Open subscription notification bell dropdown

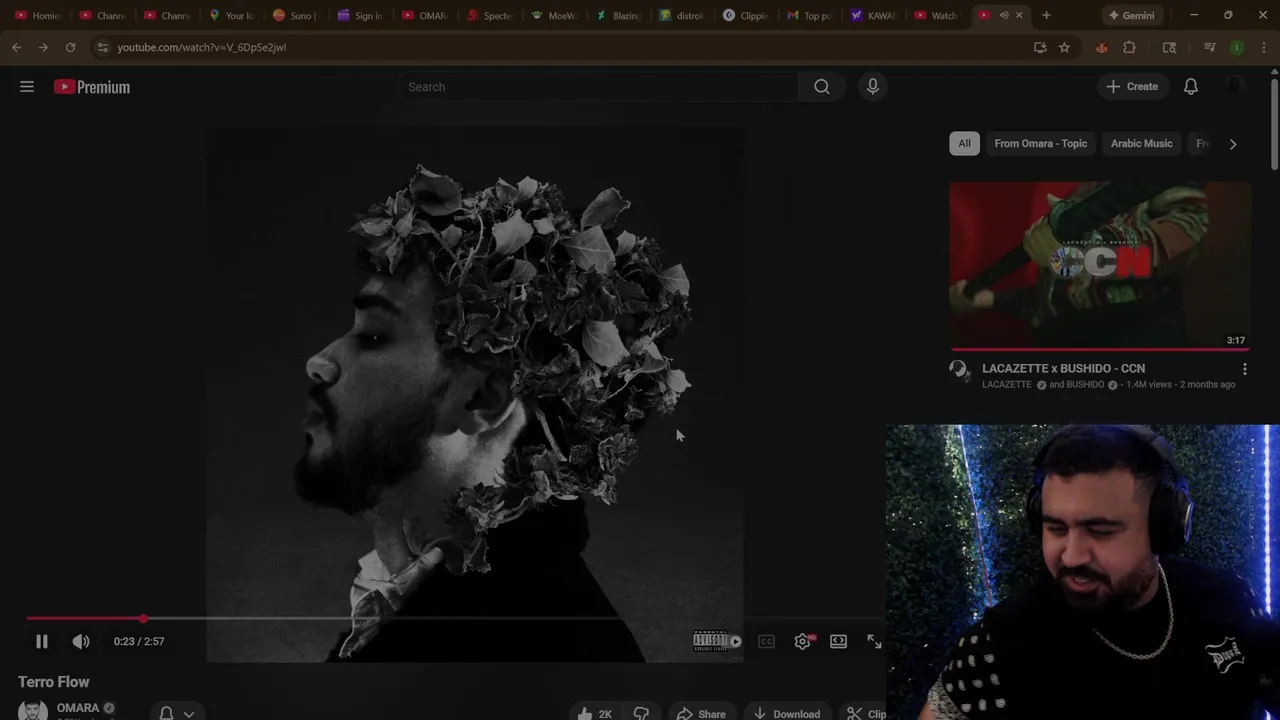[177, 713]
